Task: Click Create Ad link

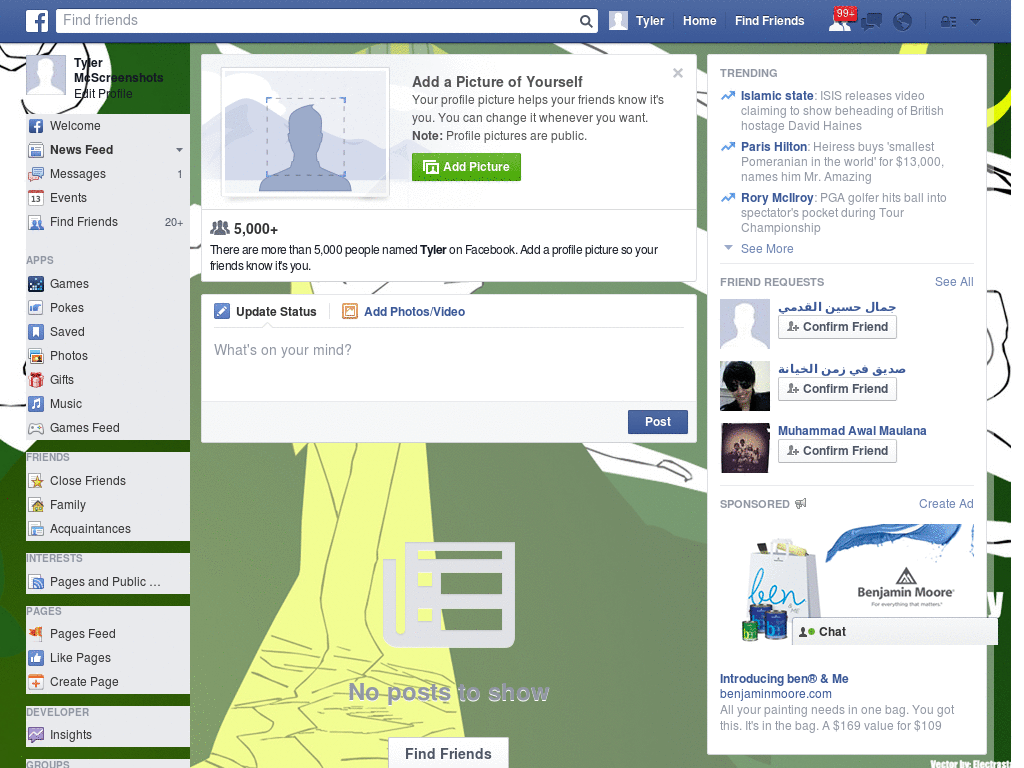Action: 946,504
